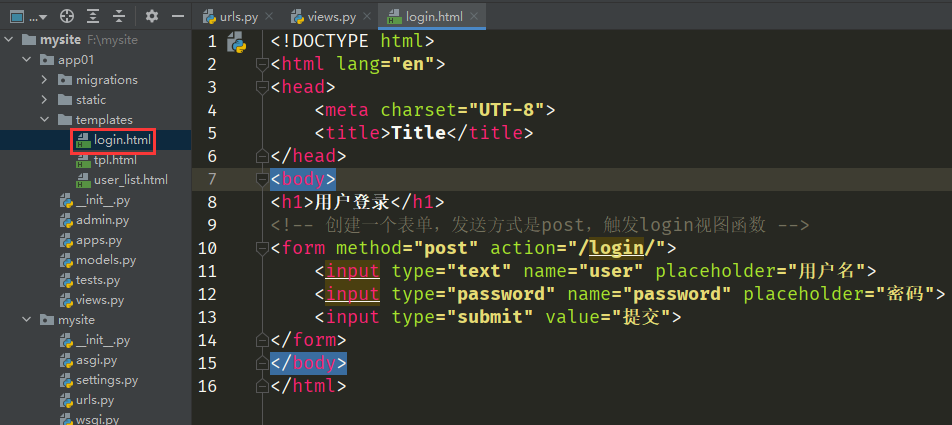Open project panel settings gear
This screenshot has width=952, height=425.
click(152, 16)
